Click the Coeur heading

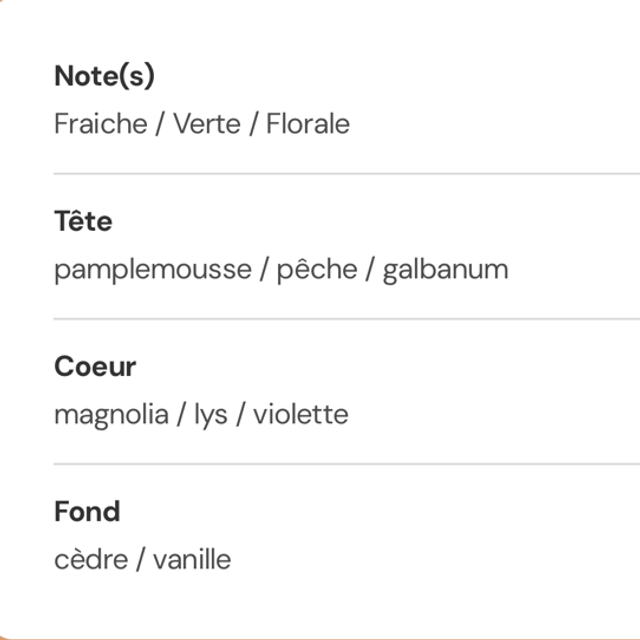pos(95,366)
